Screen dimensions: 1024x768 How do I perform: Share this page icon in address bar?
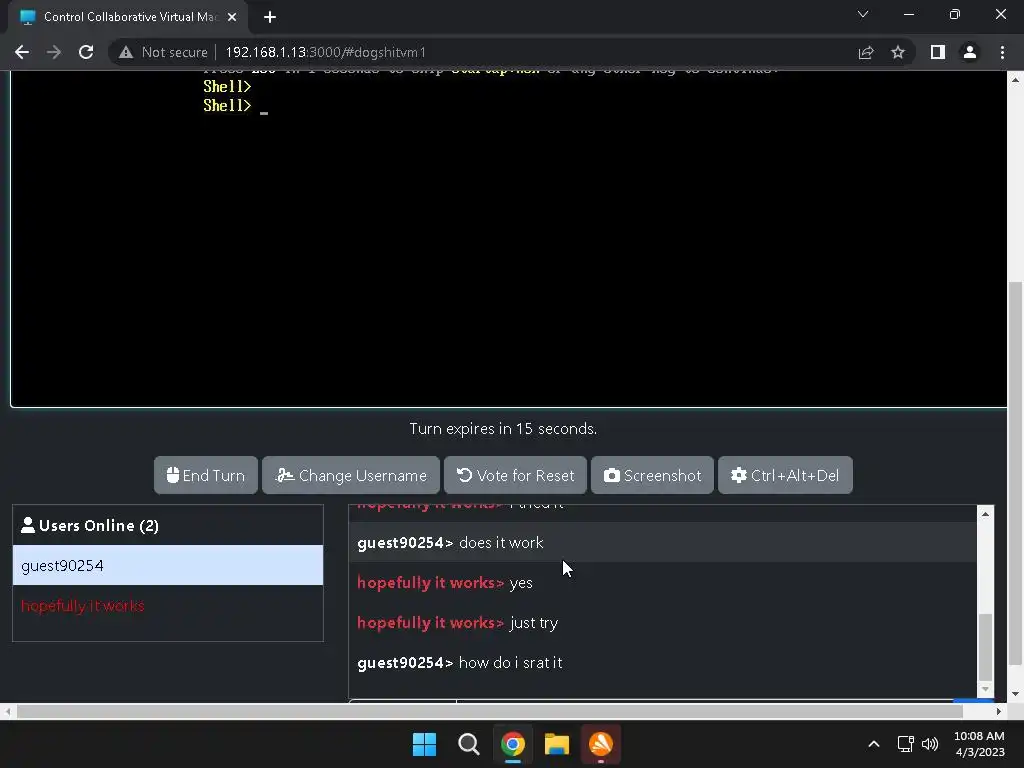tap(866, 52)
